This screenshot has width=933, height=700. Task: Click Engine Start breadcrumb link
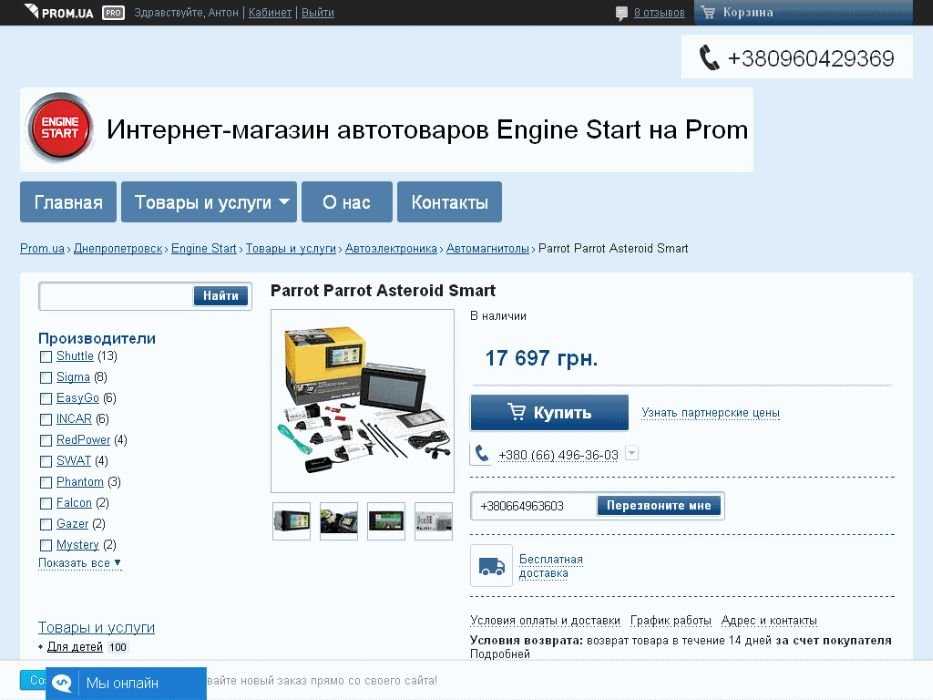[203, 248]
